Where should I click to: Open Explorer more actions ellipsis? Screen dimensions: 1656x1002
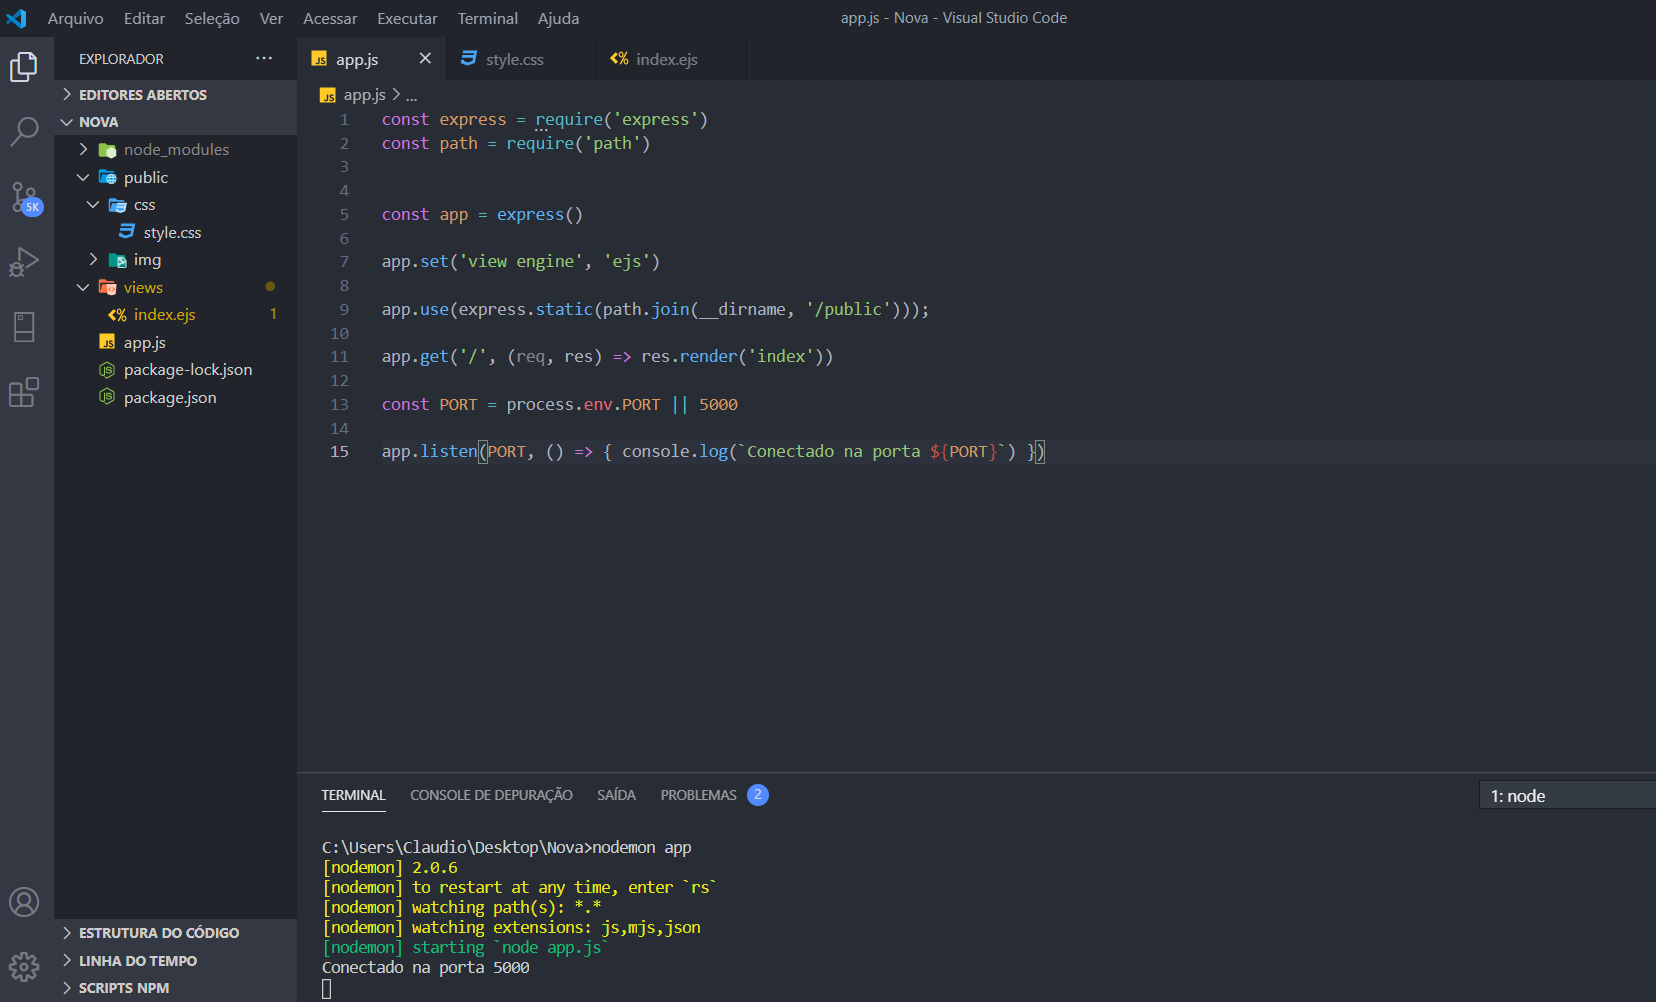click(x=264, y=59)
